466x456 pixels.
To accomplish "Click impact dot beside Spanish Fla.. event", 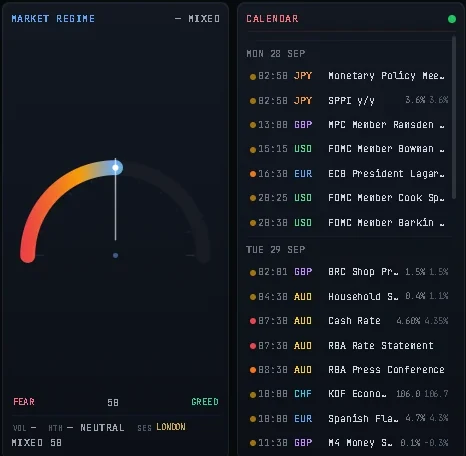I will coord(253,419).
